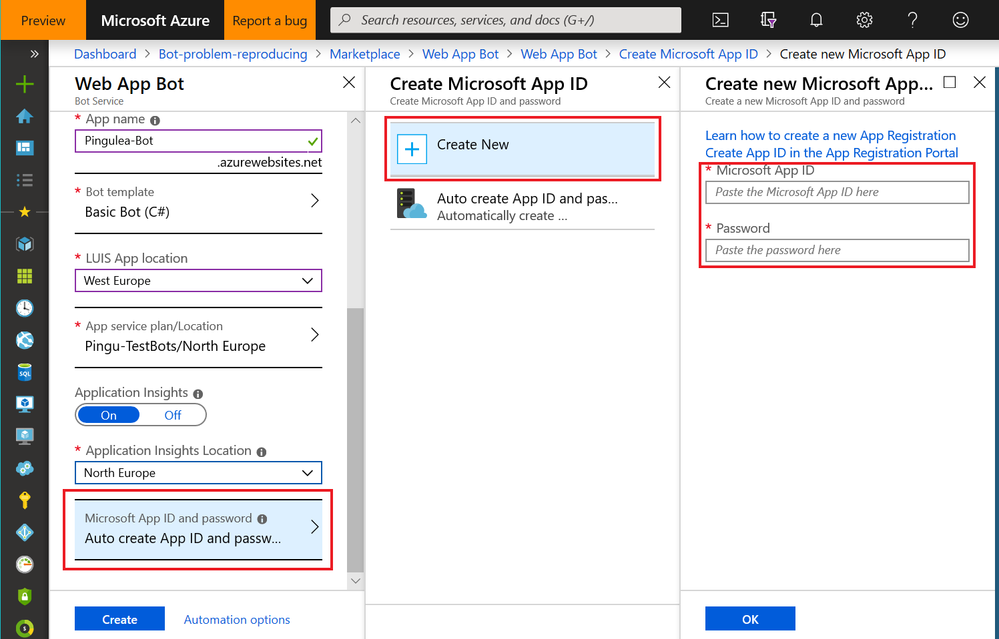Screen dimensions: 999x639
Task: Switch Application Insights to On
Action: pos(108,415)
